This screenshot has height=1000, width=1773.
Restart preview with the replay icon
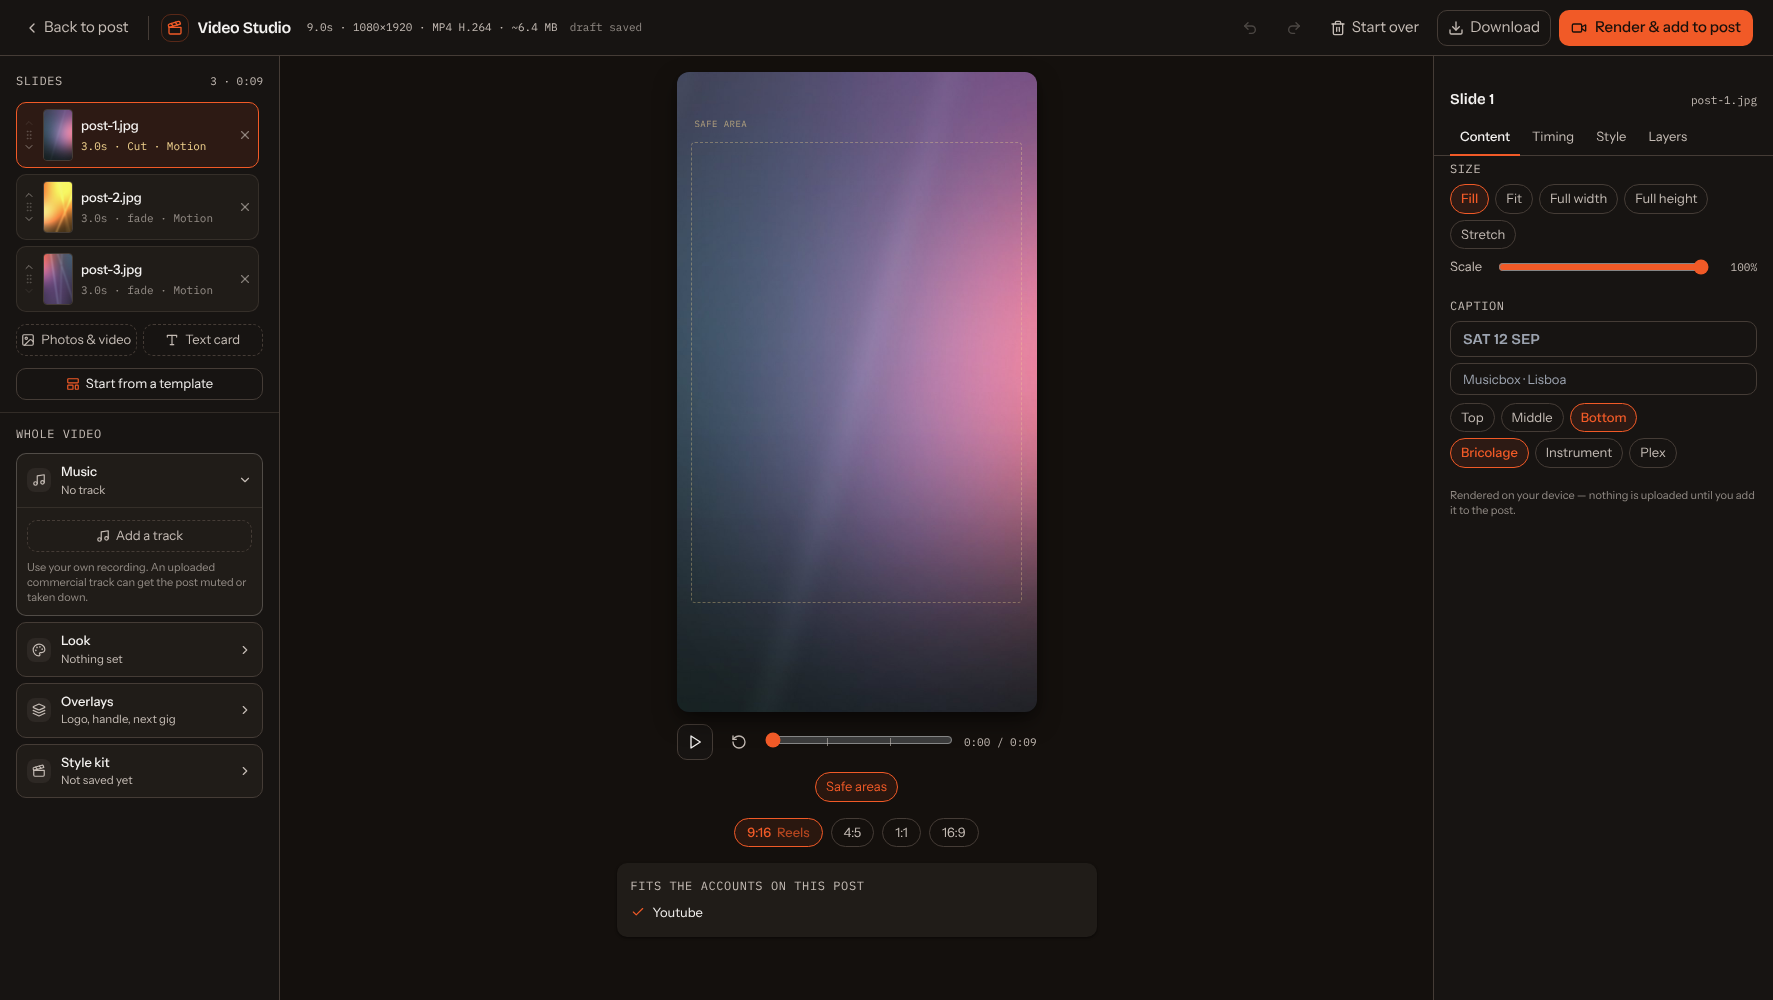pos(739,742)
